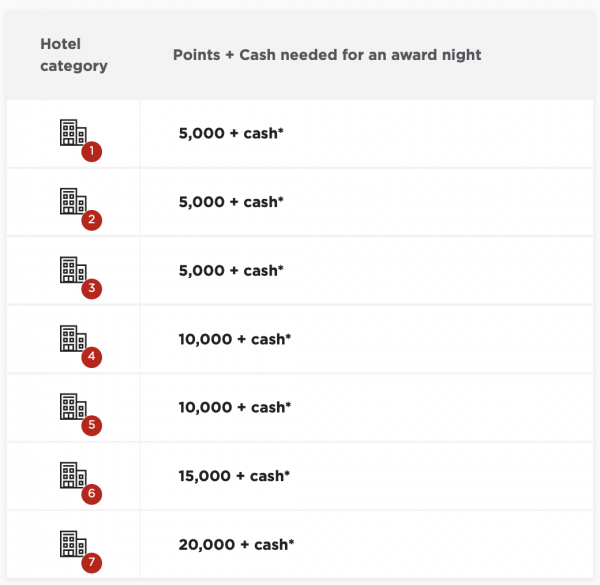This screenshot has height=585, width=600.
Task: Select the category 3 hotel icon
Action: pos(72,269)
